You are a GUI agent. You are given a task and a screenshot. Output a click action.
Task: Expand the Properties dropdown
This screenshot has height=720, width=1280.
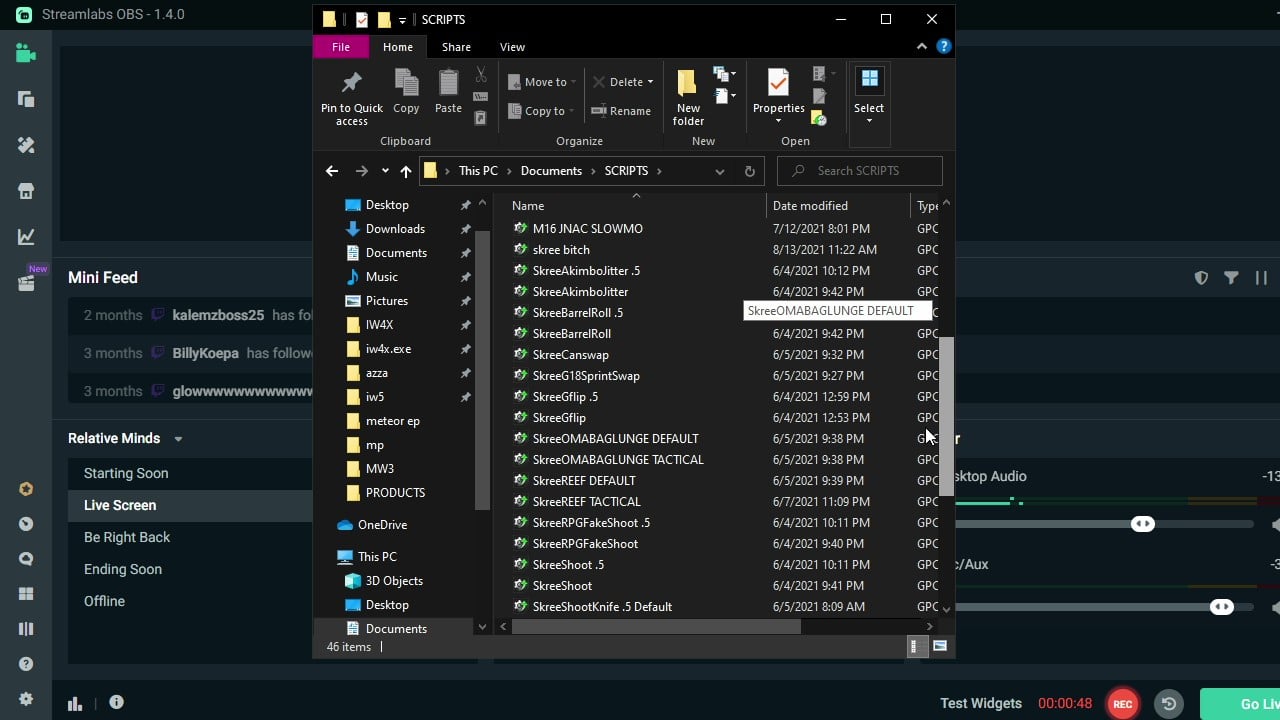point(779,121)
